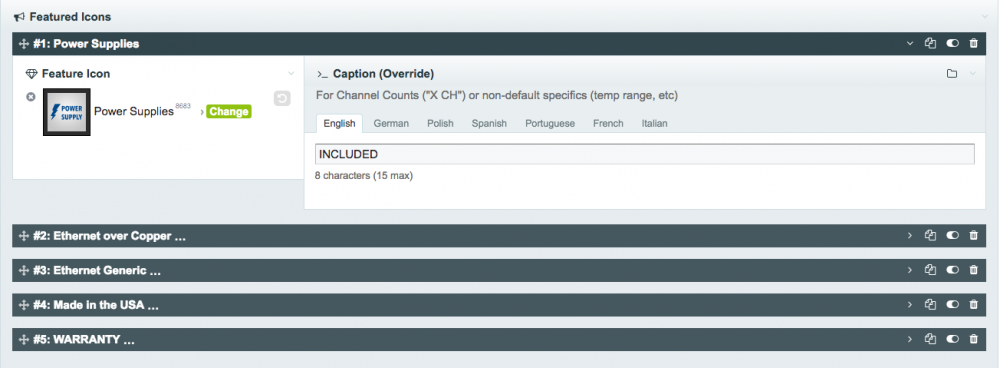The width and height of the screenshot is (1000, 368).
Task: Delete the #1 Power Supplies item
Action: coord(973,43)
